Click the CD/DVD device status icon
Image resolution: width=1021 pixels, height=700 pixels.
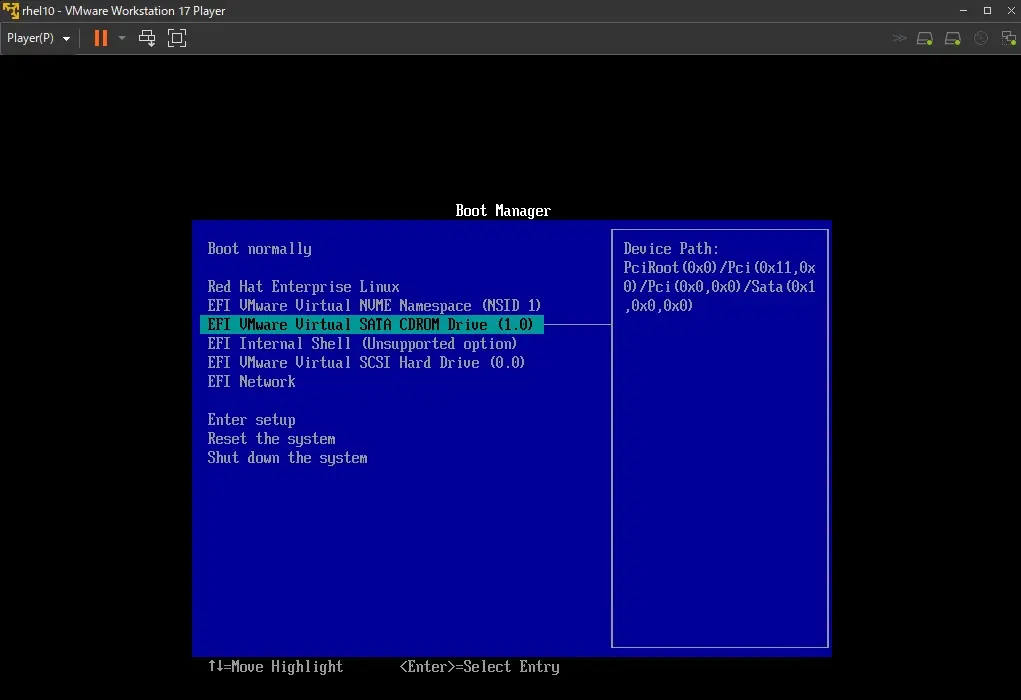click(x=952, y=38)
